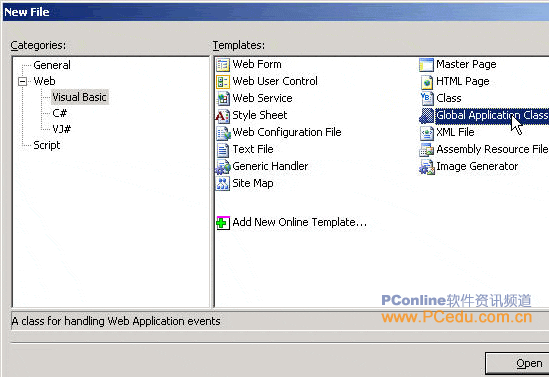Screen dimensions: 549x377
Task: Choose the Generic Handler icon
Action: click(223, 167)
